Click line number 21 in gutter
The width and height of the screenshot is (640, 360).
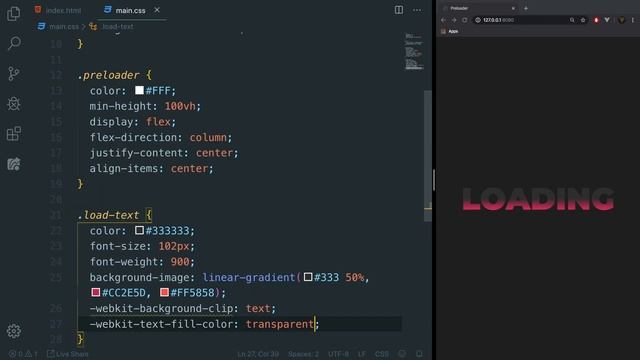pos(56,215)
